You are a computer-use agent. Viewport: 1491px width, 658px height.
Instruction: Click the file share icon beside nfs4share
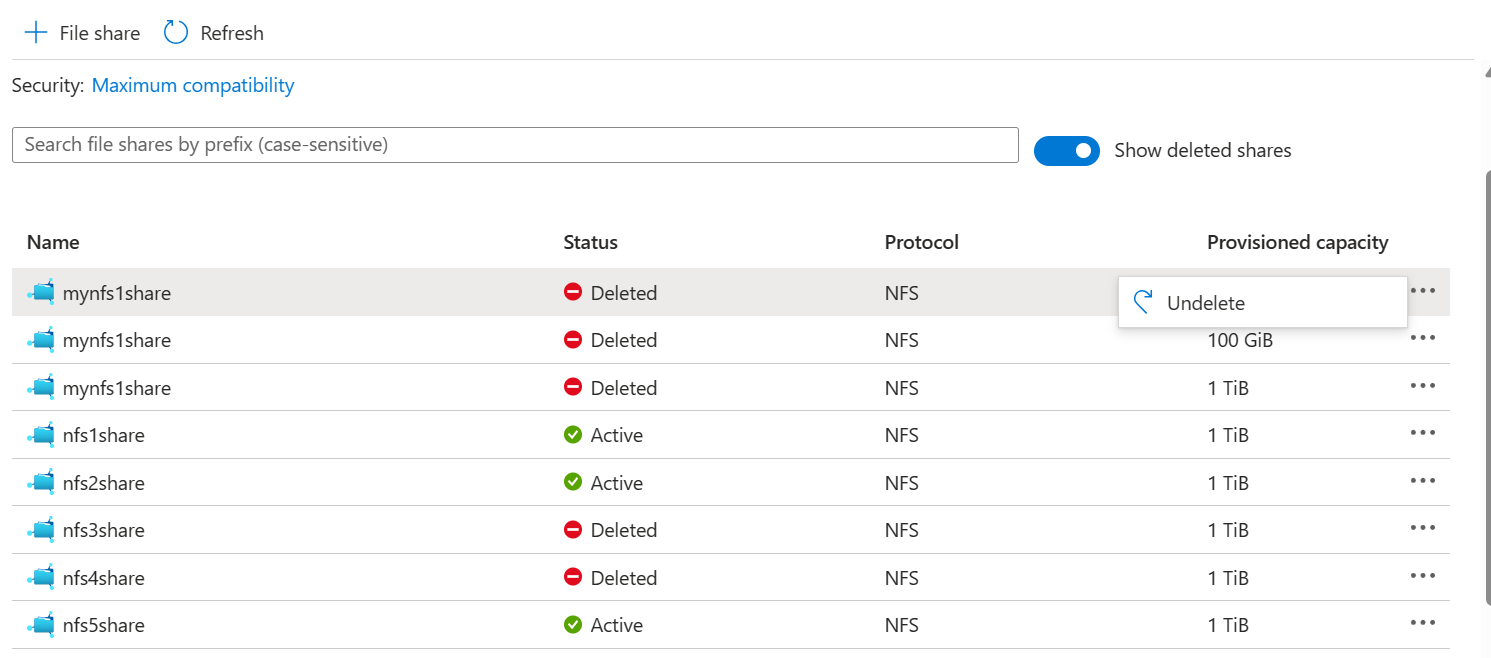click(42, 578)
